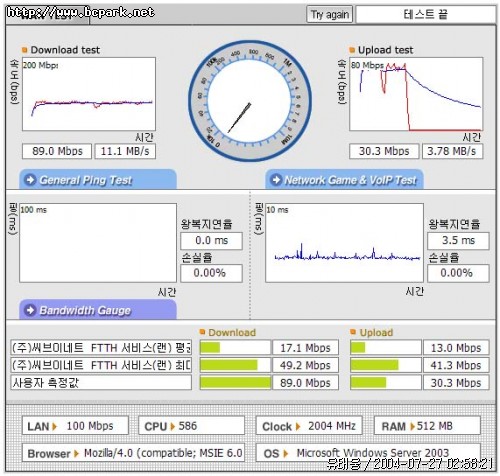500x476 pixels.
Task: Click the General Ping Test arrow icon
Action: (30, 180)
